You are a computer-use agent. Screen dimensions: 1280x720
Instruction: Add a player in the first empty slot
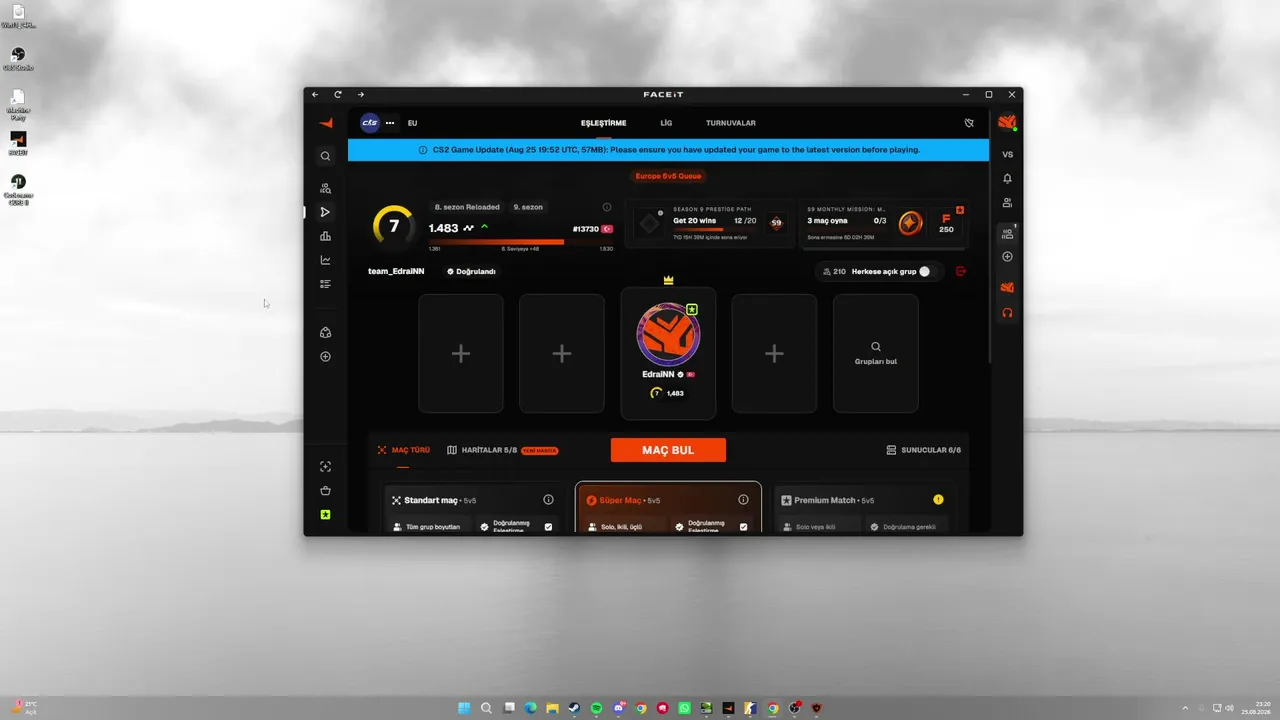461,353
